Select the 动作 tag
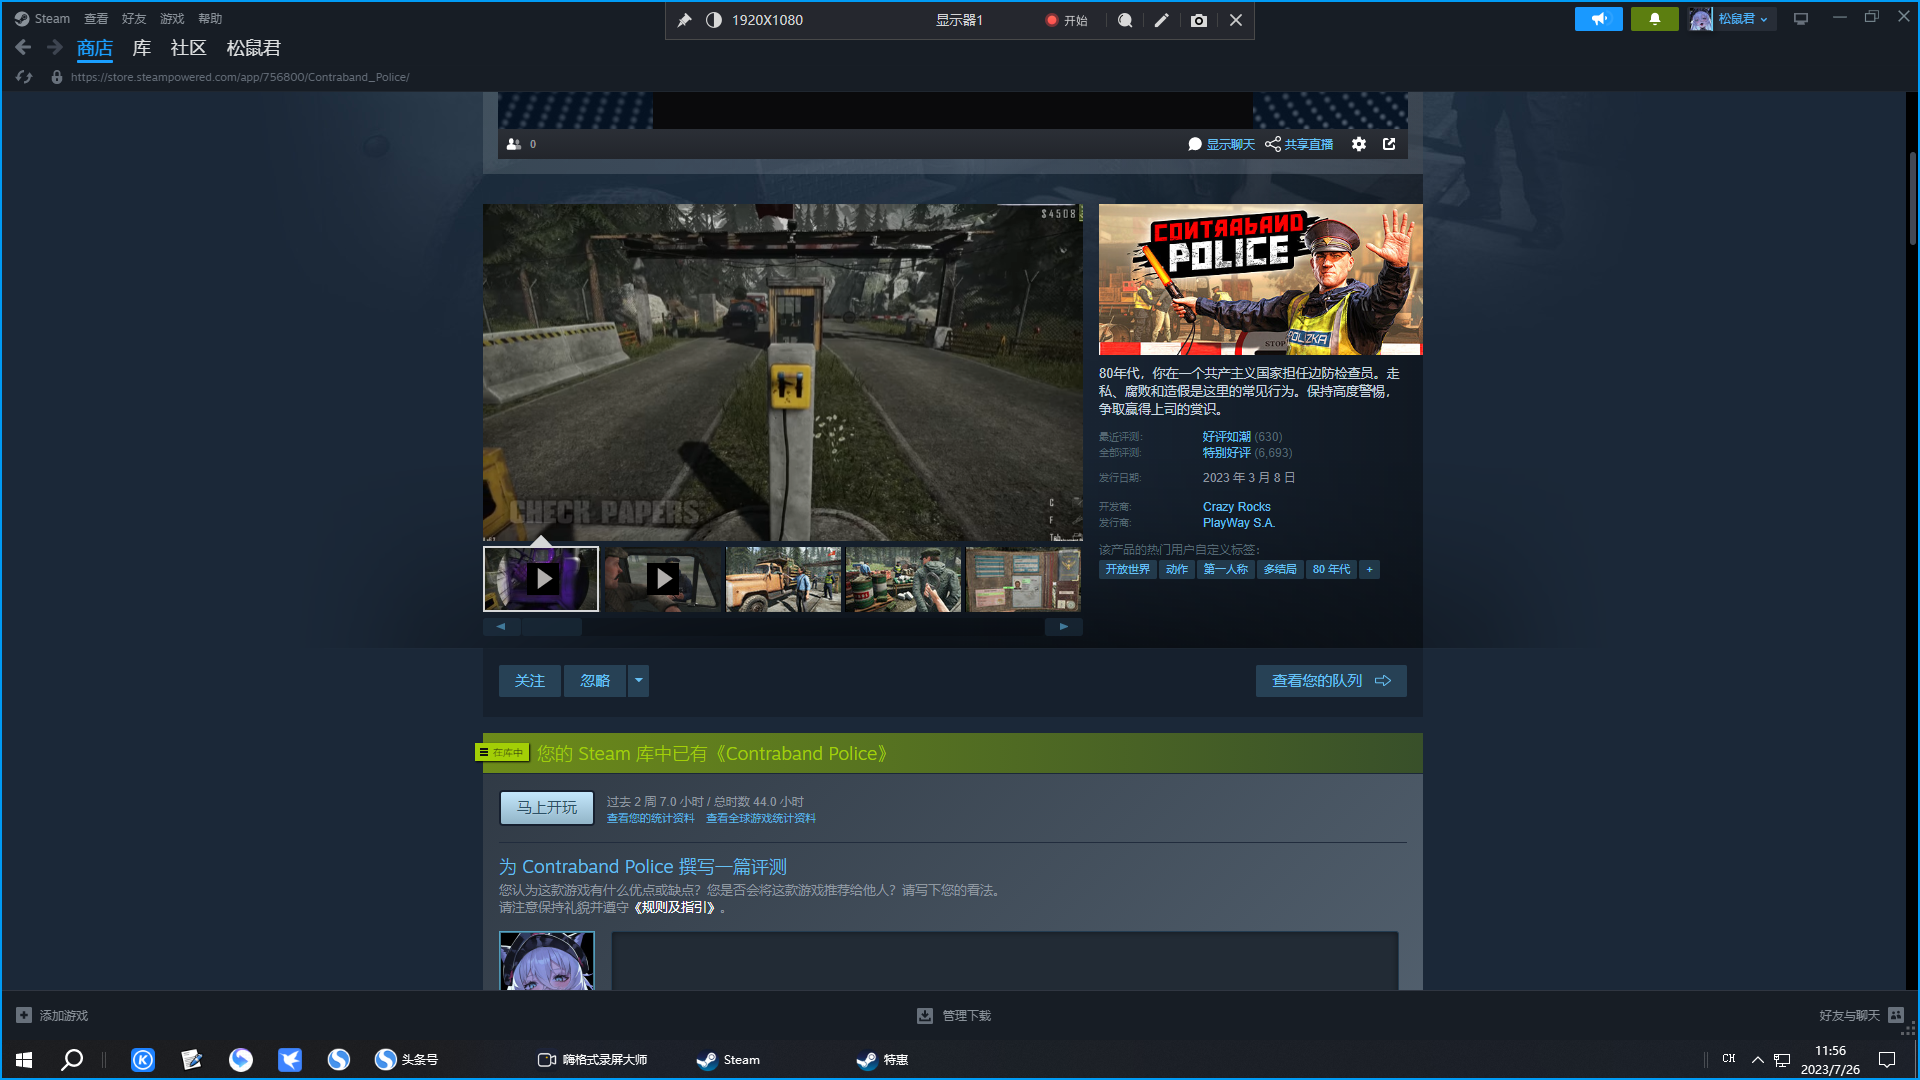The height and width of the screenshot is (1080, 1920). 1177,569
